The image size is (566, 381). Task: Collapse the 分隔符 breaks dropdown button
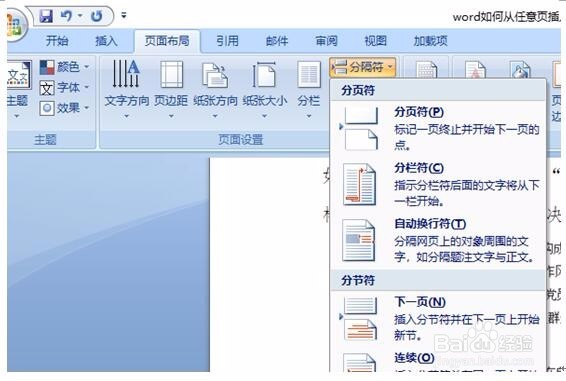coord(362,67)
